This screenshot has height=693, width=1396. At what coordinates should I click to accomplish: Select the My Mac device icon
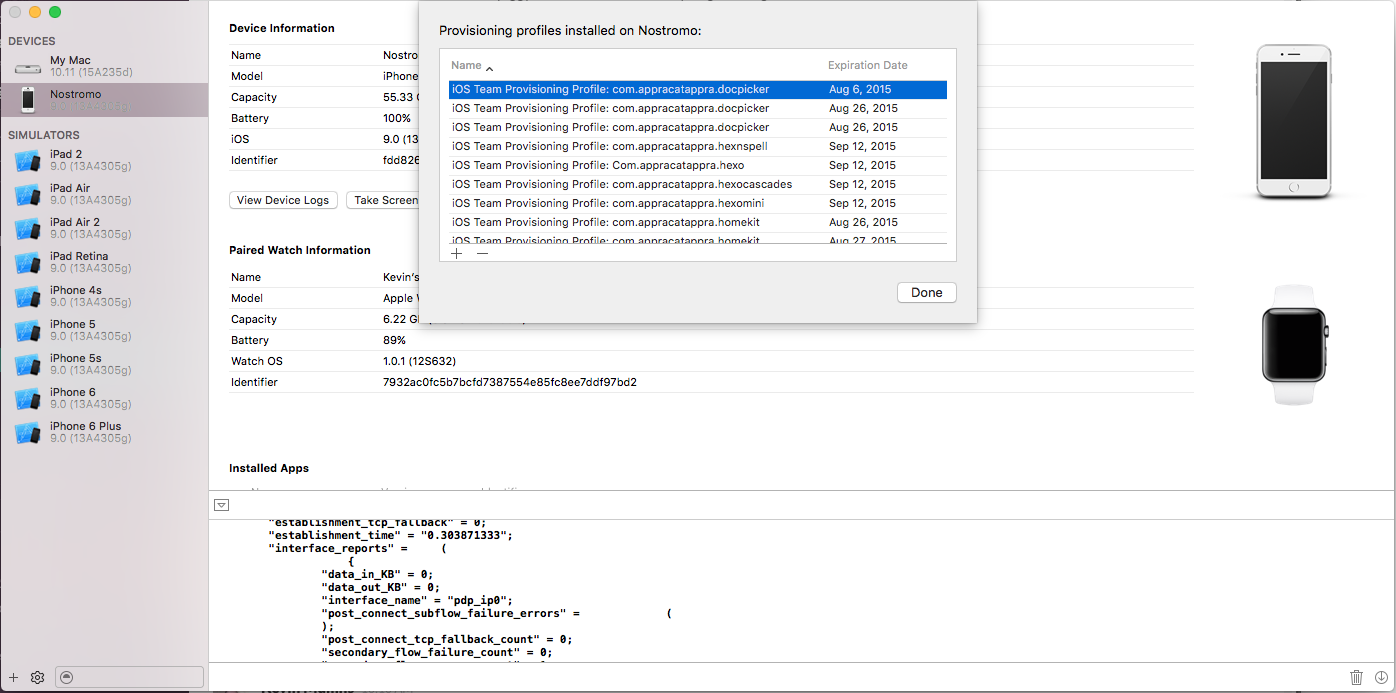(28, 66)
